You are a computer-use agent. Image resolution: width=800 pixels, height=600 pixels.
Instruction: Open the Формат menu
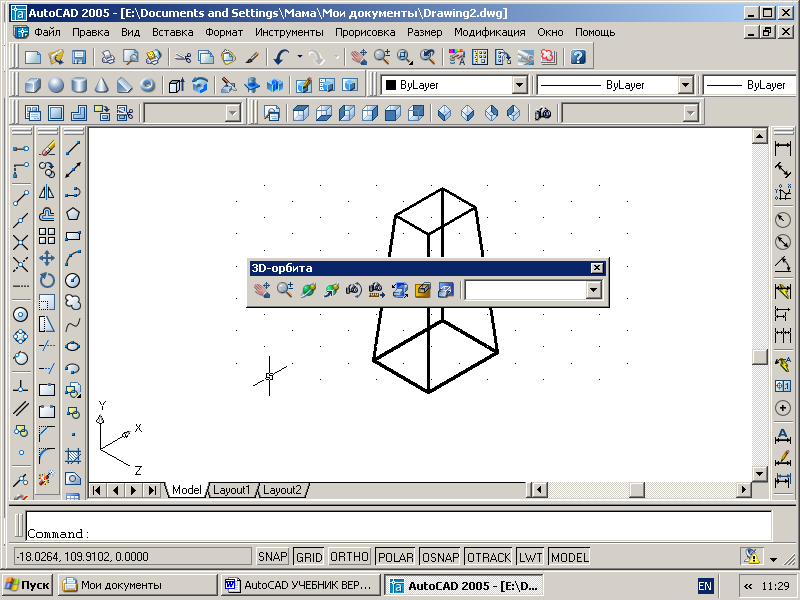point(224,32)
